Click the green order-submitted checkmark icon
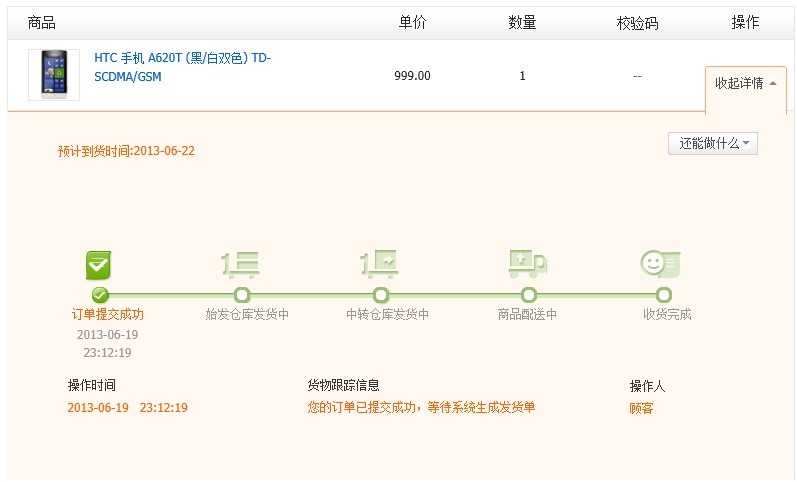Image resolution: width=797 pixels, height=482 pixels. click(98, 265)
